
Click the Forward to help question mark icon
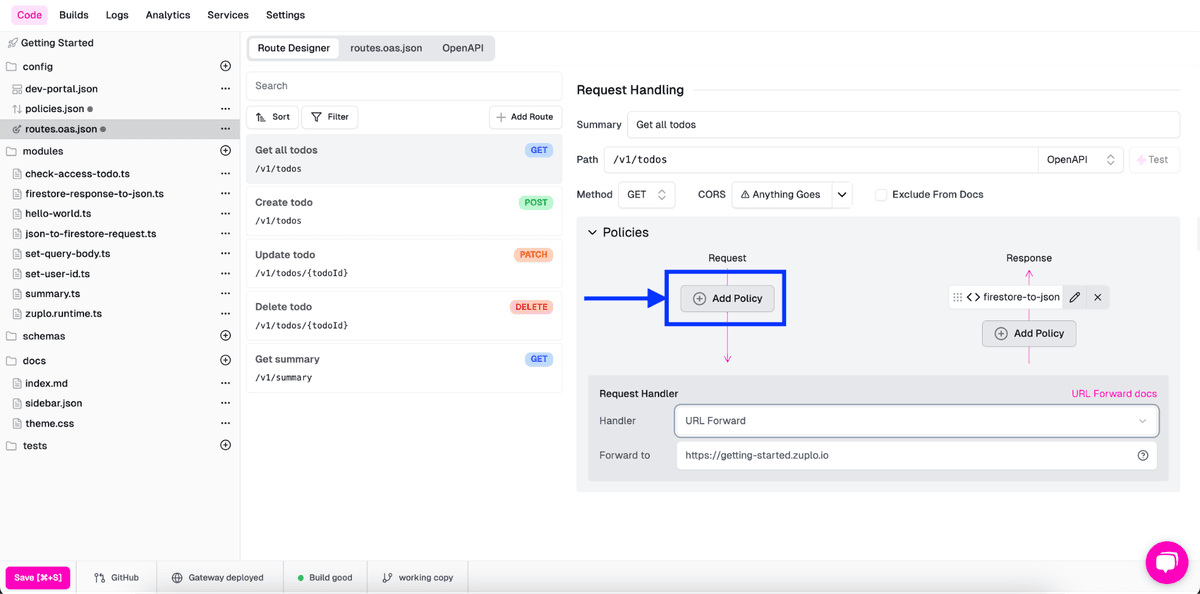click(x=1143, y=455)
